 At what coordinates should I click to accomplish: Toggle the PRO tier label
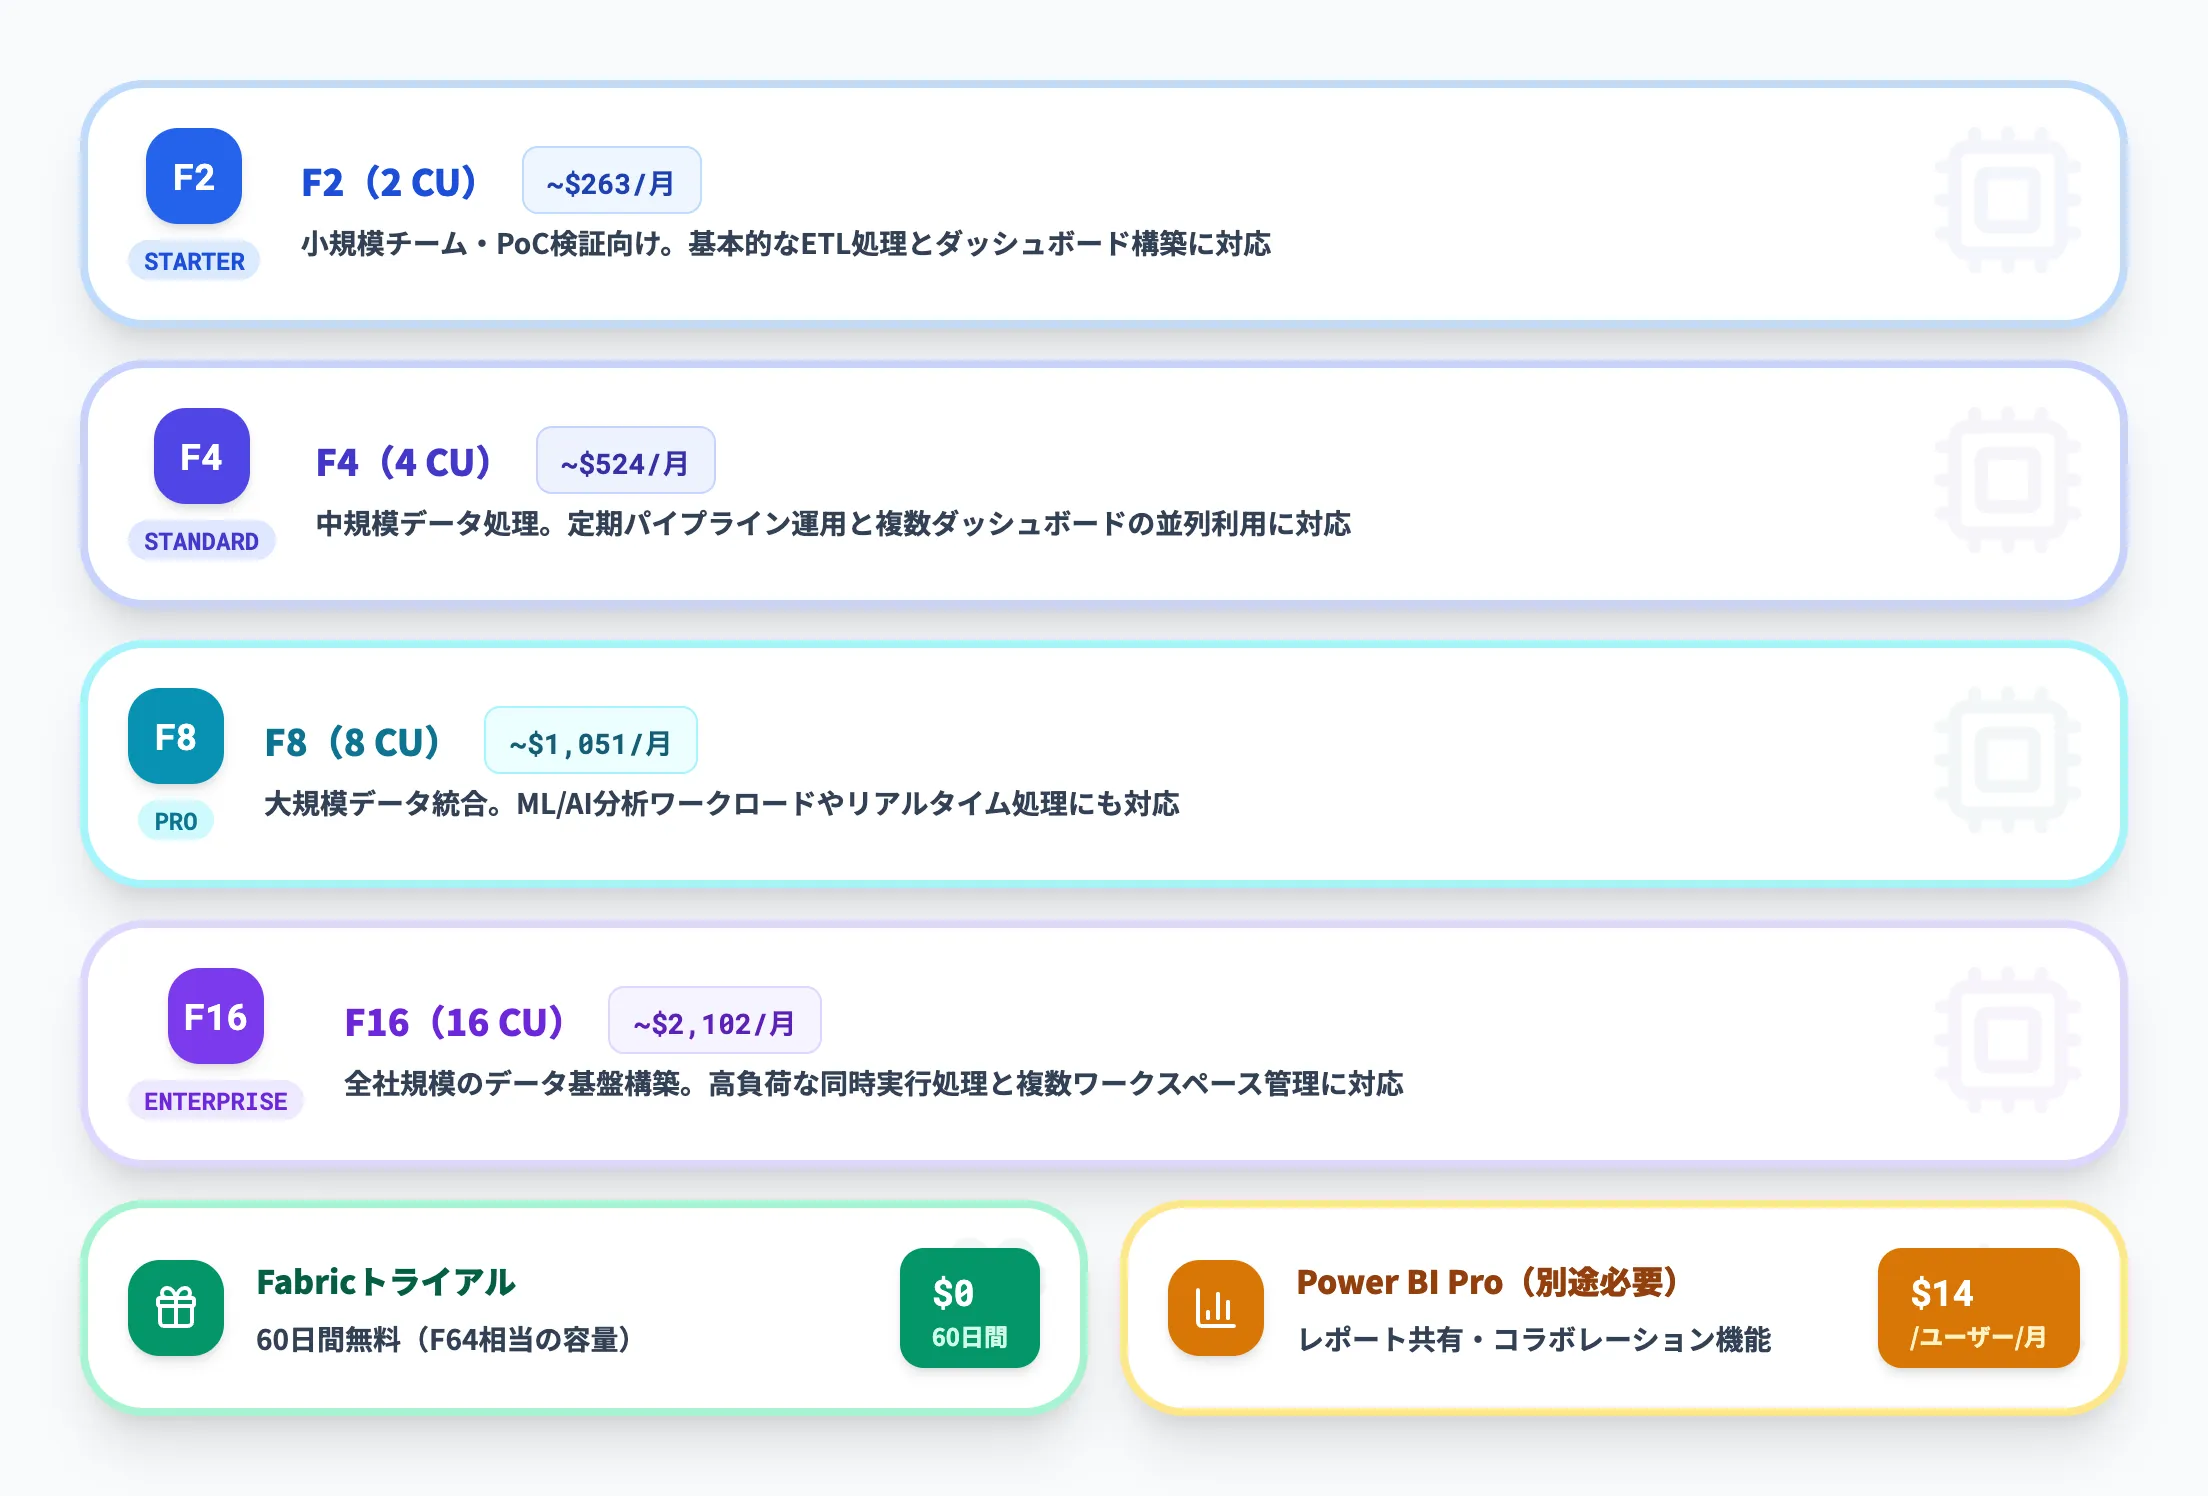pyautogui.click(x=175, y=821)
